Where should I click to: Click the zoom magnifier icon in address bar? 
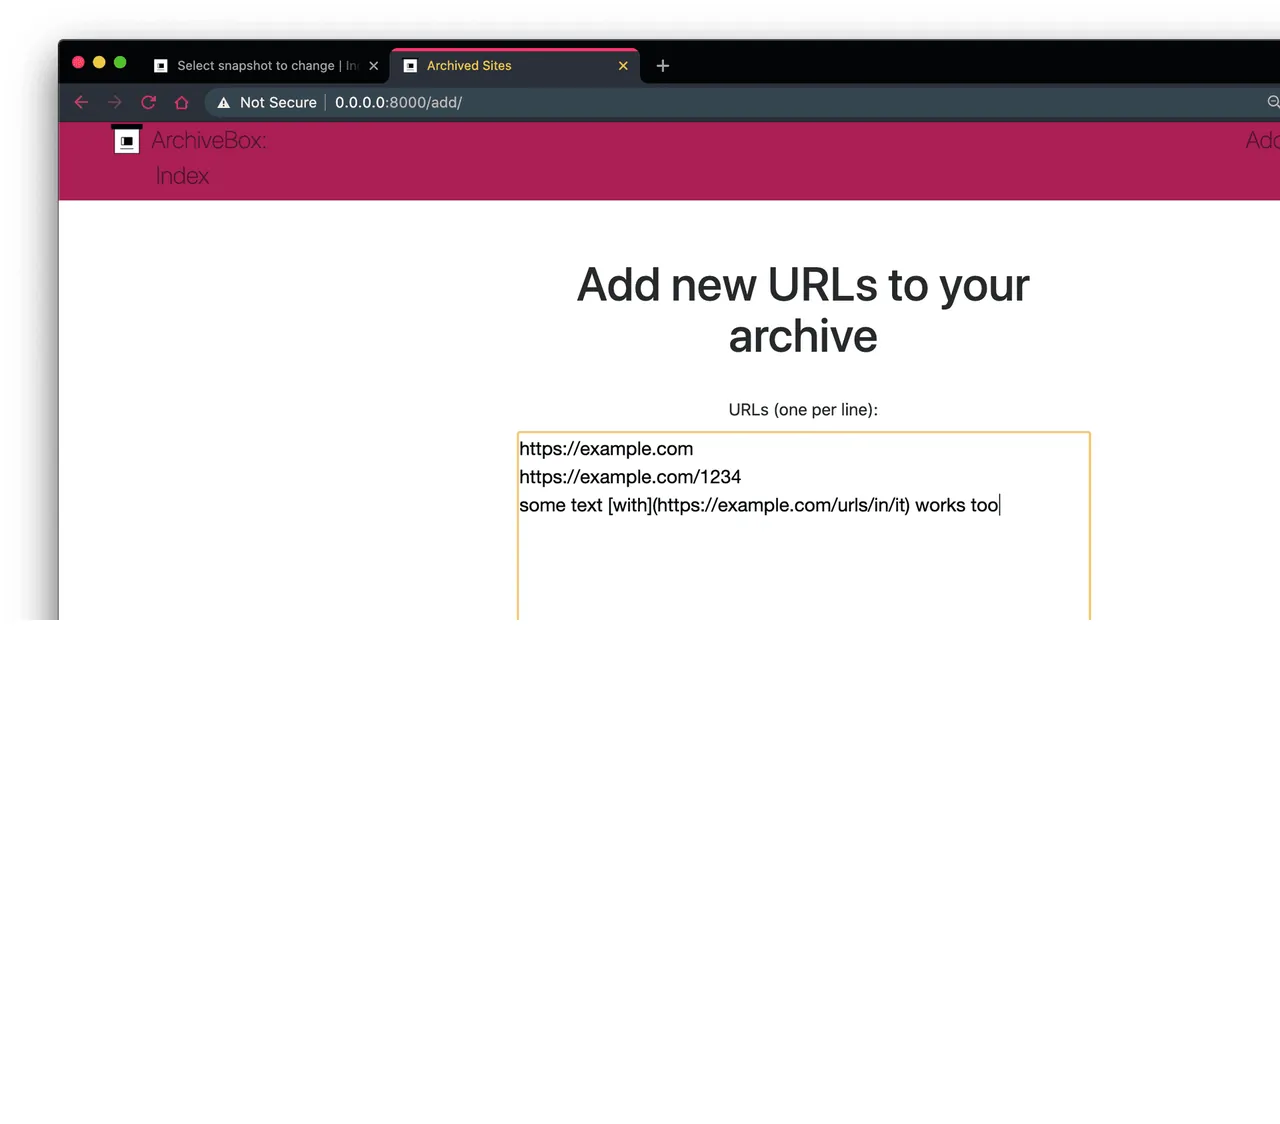(x=1273, y=102)
